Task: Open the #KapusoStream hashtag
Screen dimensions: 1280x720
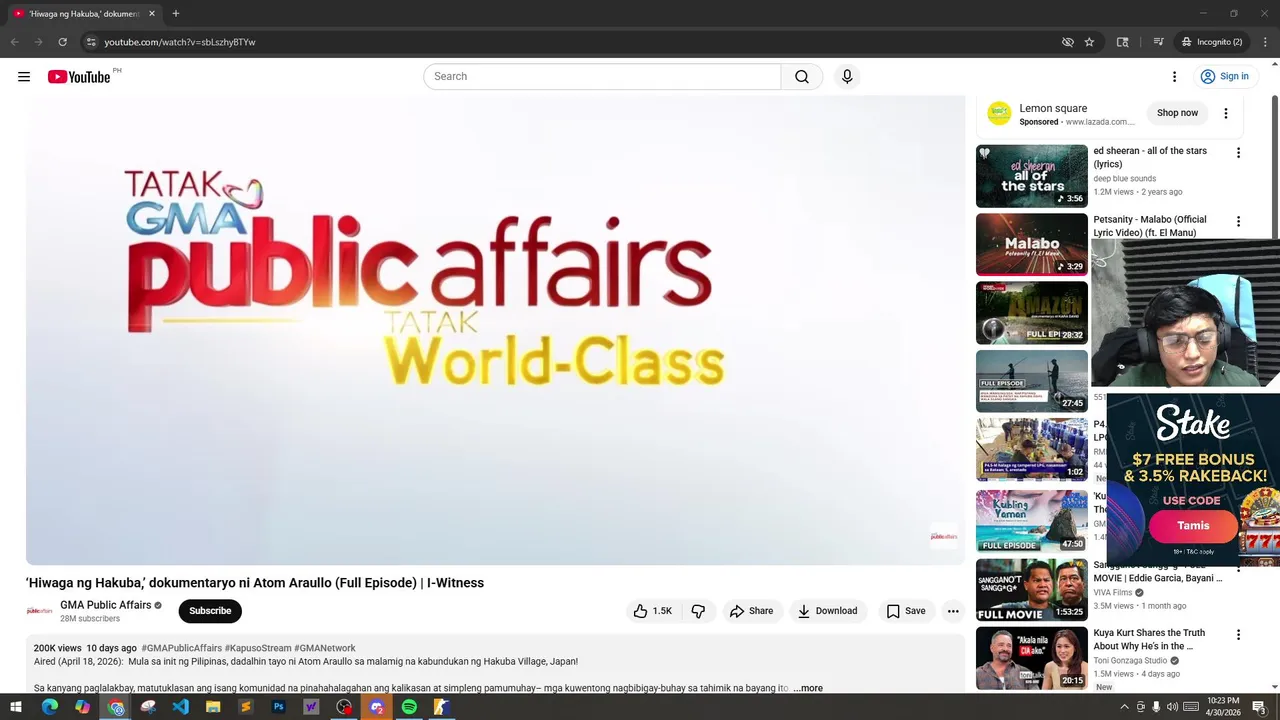Action: pyautogui.click(x=258, y=649)
